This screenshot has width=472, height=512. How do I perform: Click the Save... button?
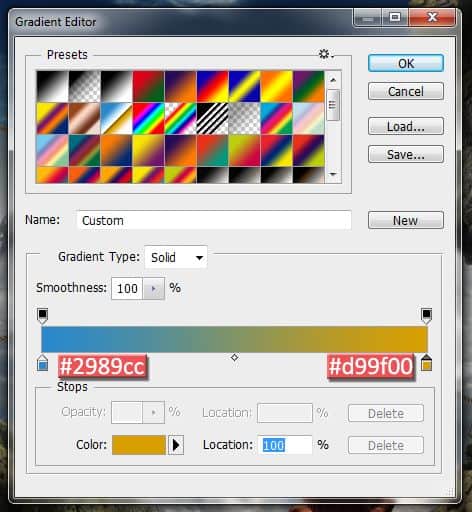pyautogui.click(x=406, y=154)
